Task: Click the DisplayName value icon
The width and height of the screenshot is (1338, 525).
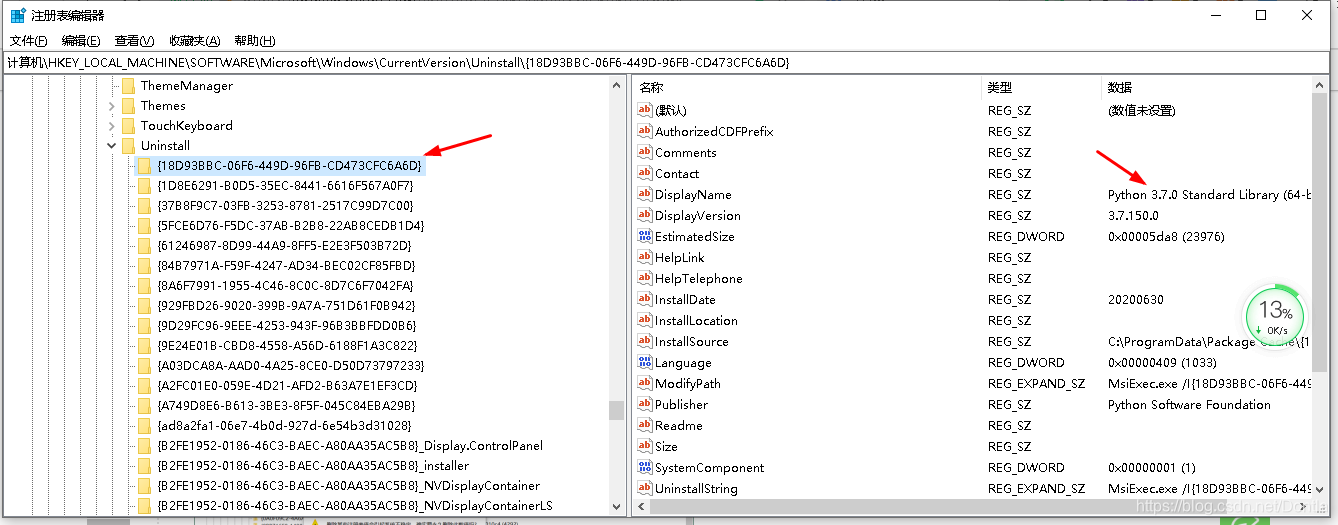Action: point(645,194)
